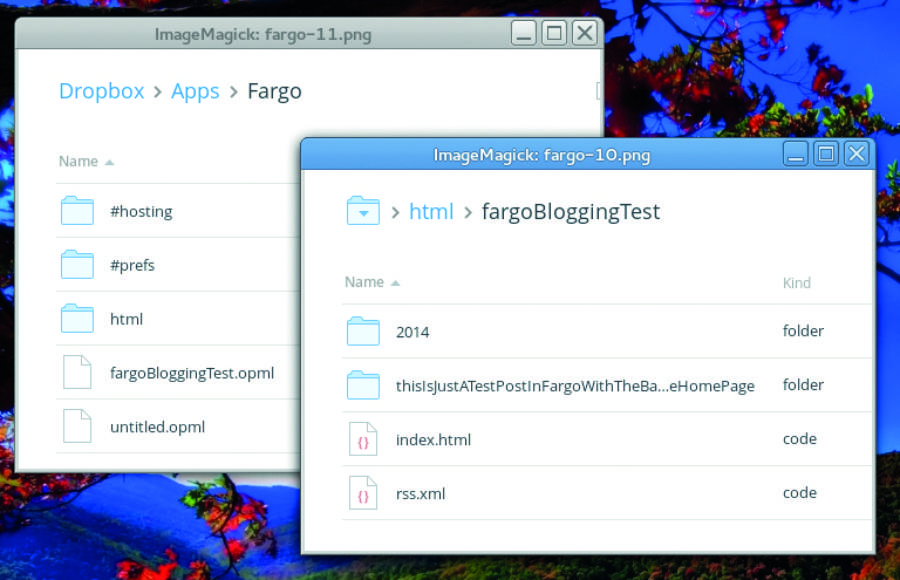Select the index.html file name
900x580 pixels.
tap(433, 440)
